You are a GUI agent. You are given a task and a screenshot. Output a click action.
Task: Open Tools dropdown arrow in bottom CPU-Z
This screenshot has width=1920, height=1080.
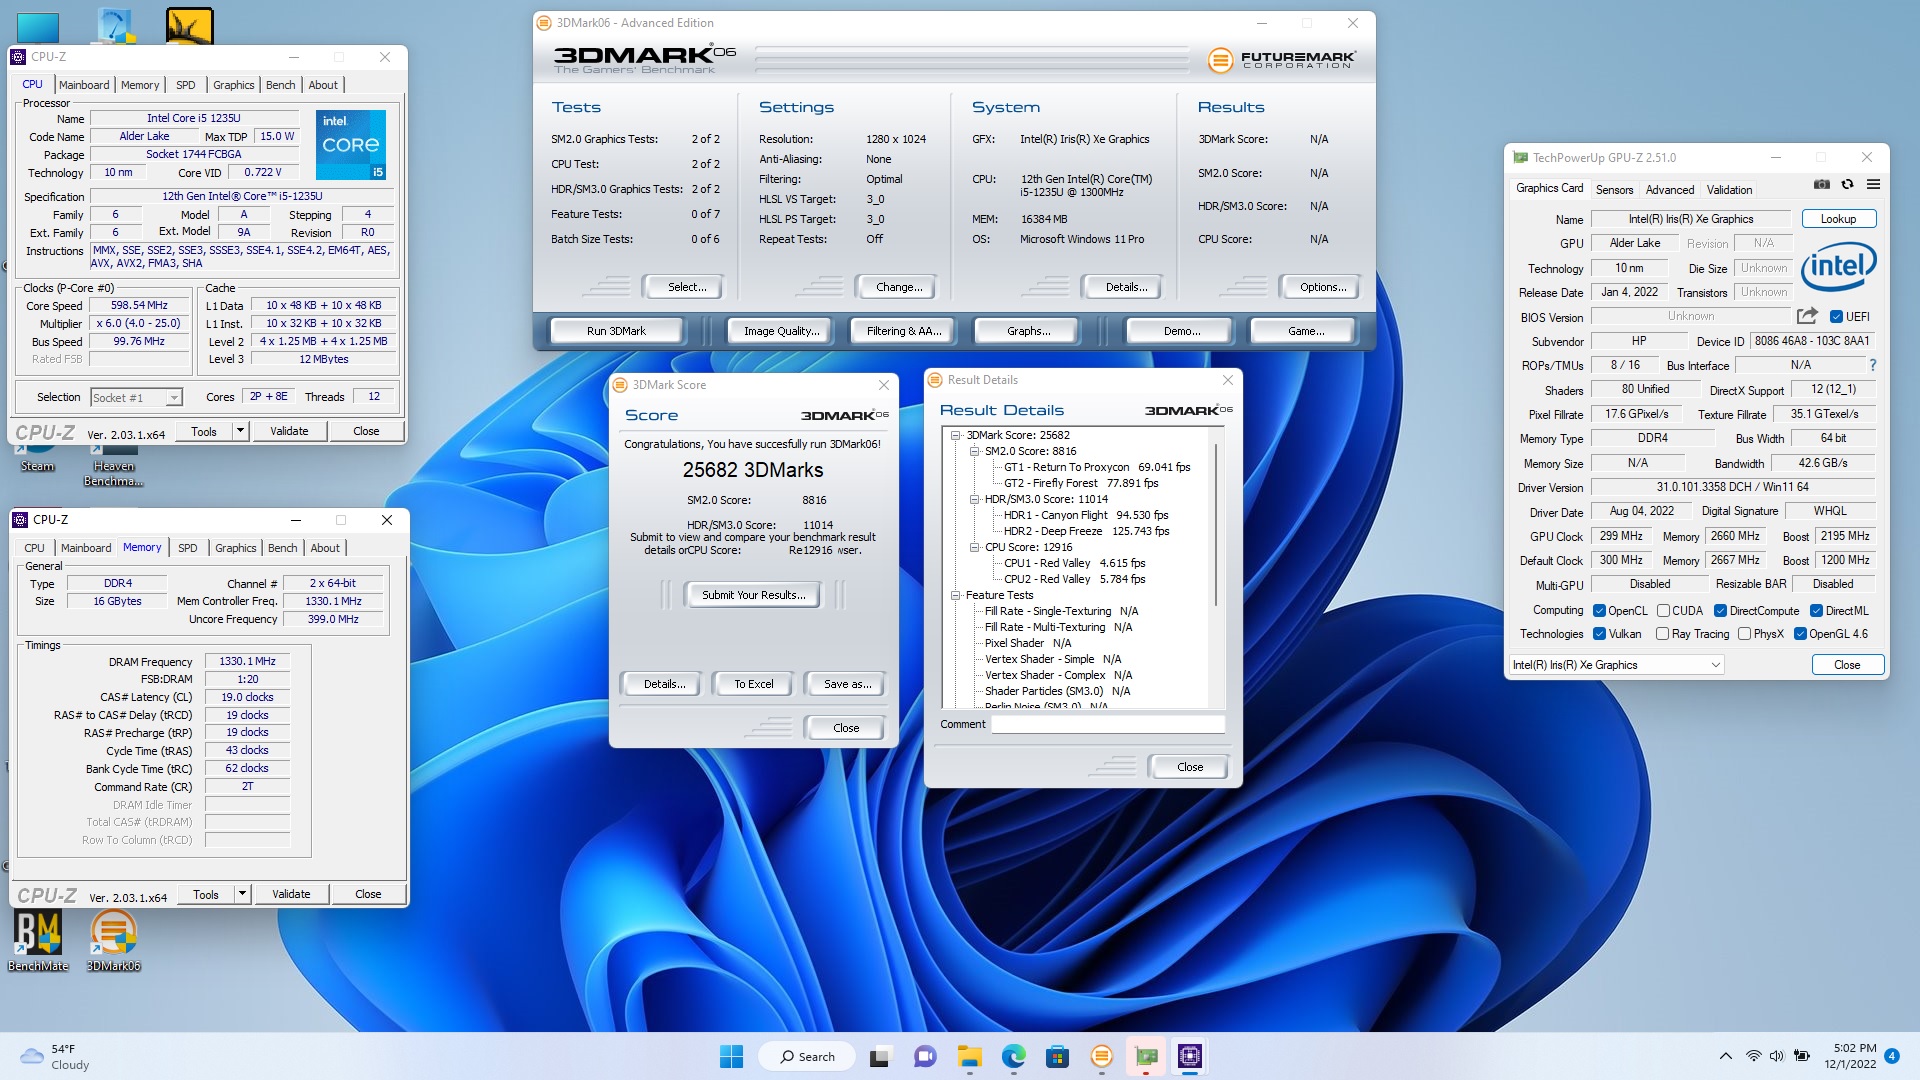pos(241,894)
